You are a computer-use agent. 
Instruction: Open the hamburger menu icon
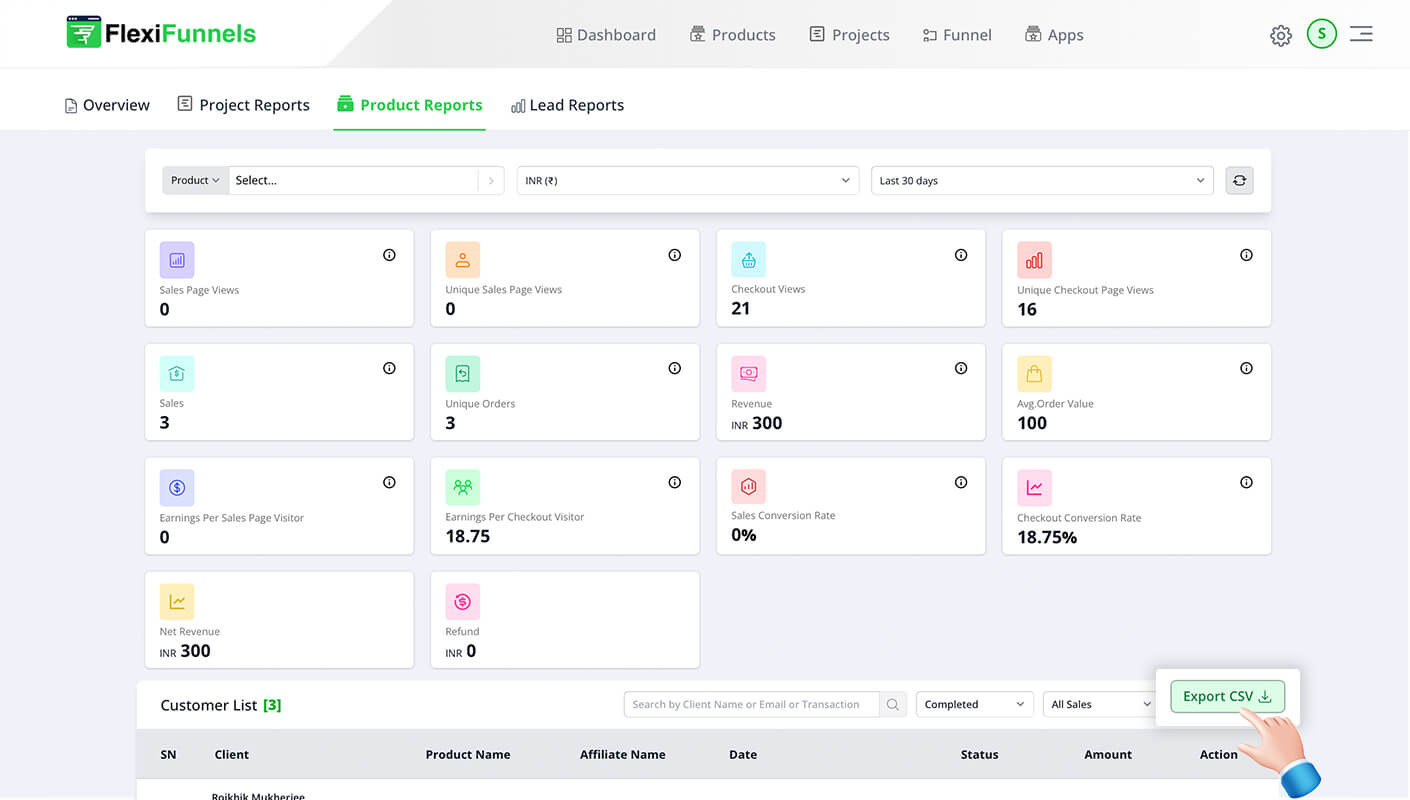point(1360,34)
